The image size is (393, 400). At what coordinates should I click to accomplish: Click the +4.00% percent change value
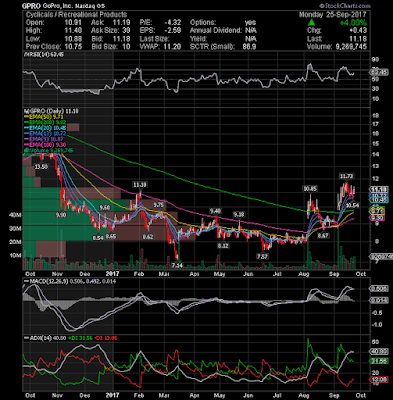point(353,23)
